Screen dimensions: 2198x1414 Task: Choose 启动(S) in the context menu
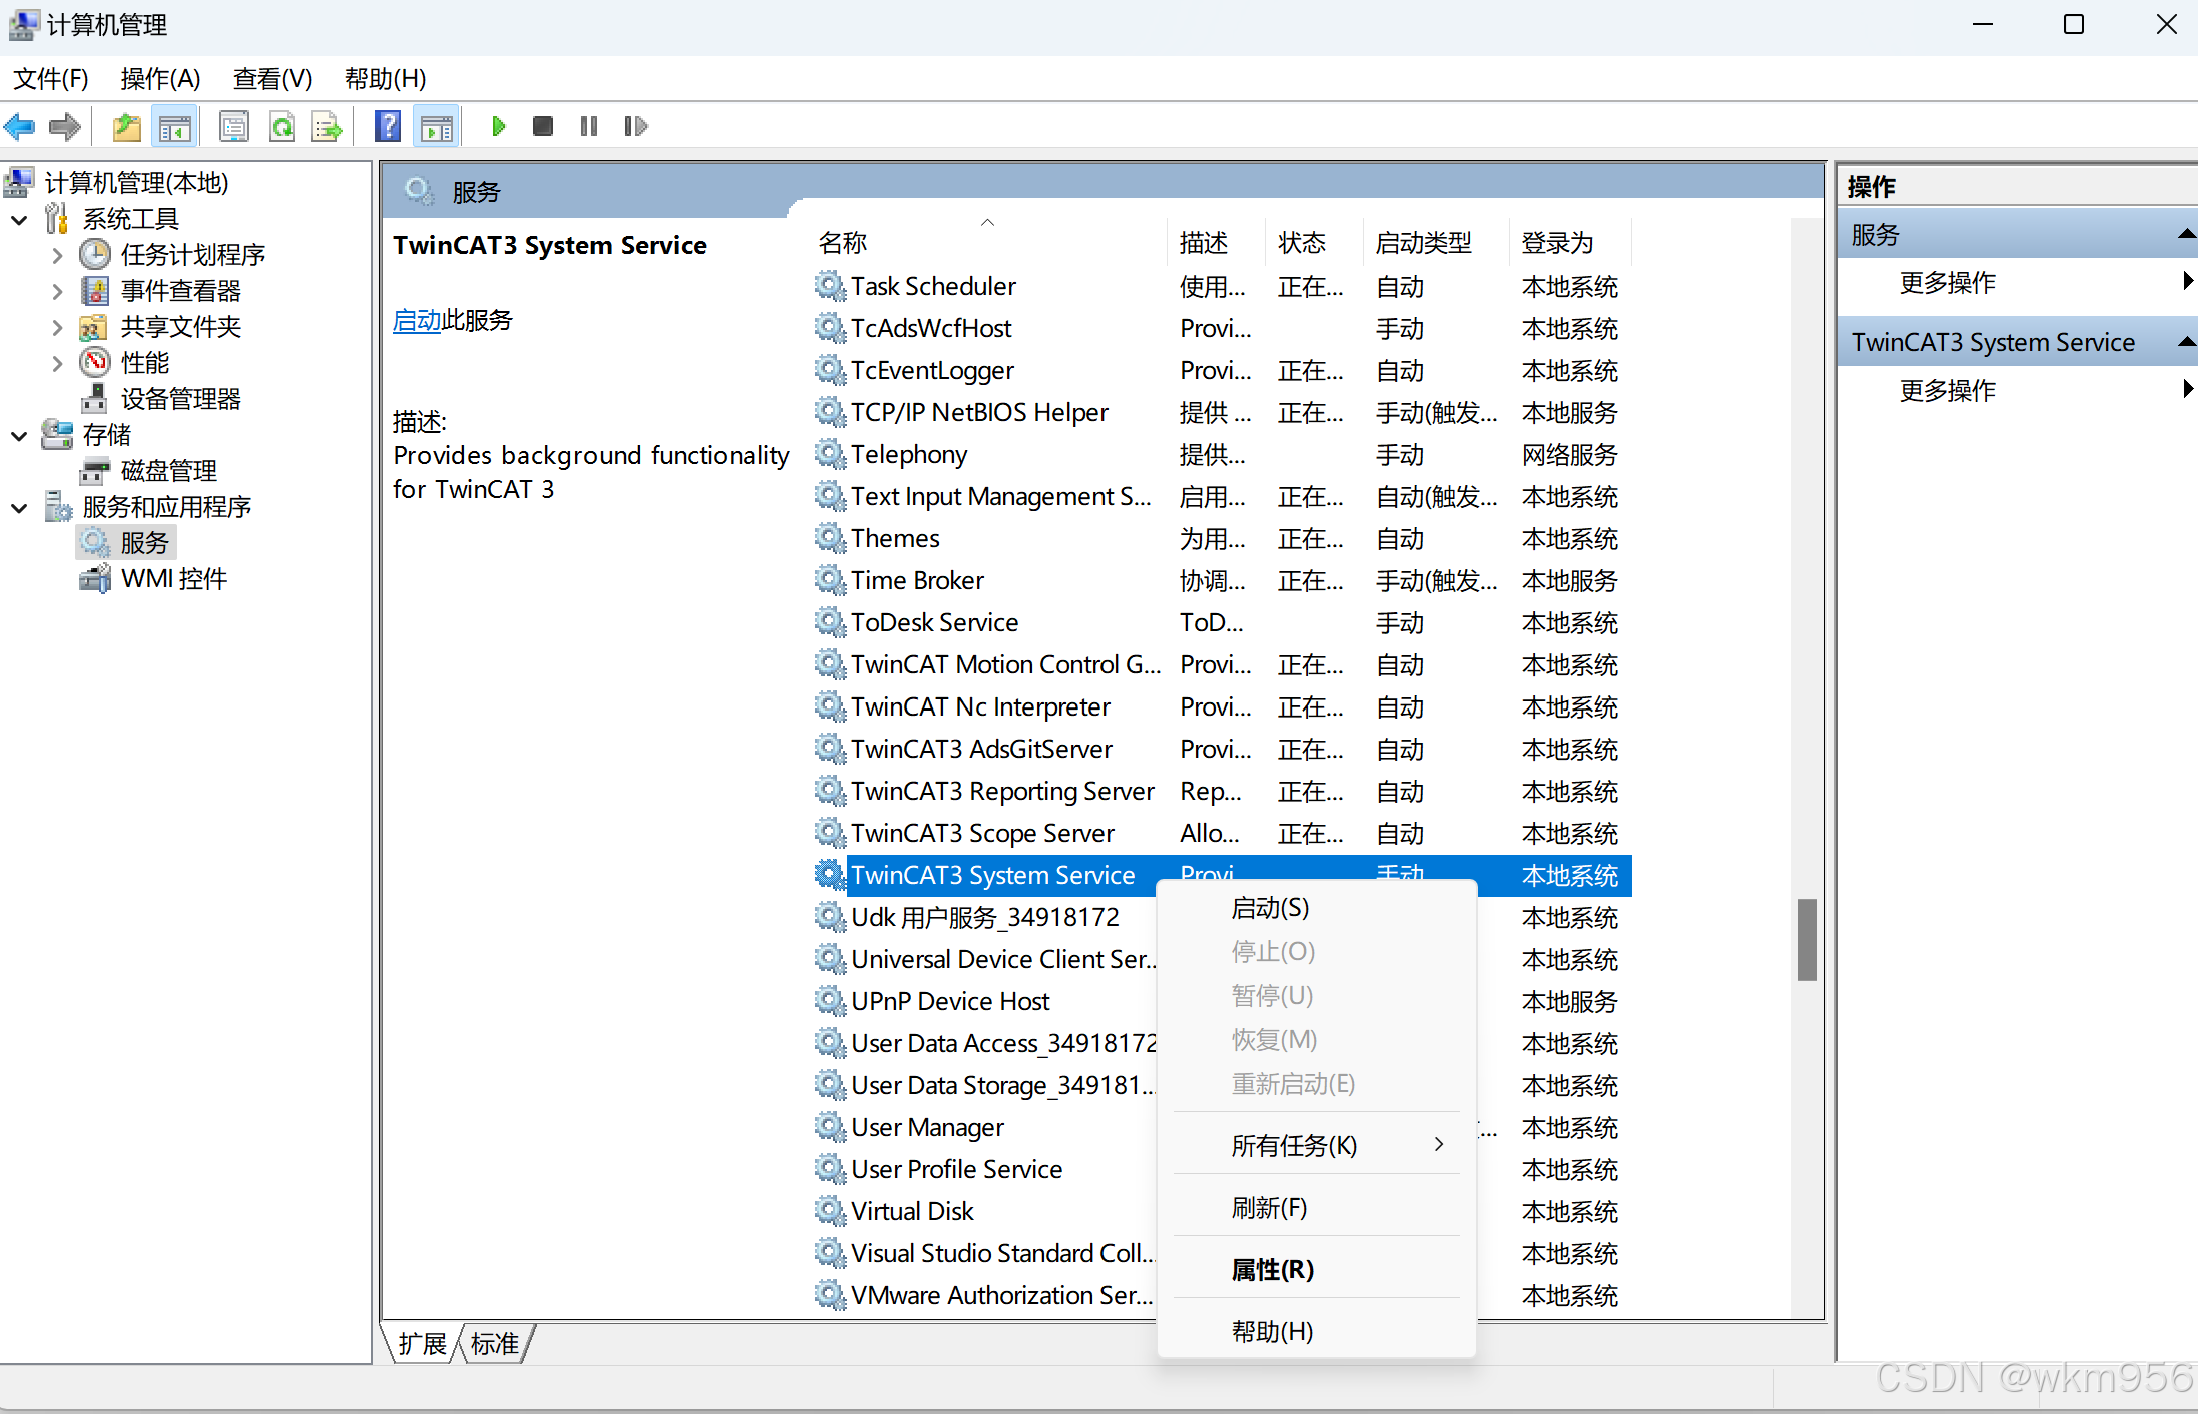[1317, 908]
